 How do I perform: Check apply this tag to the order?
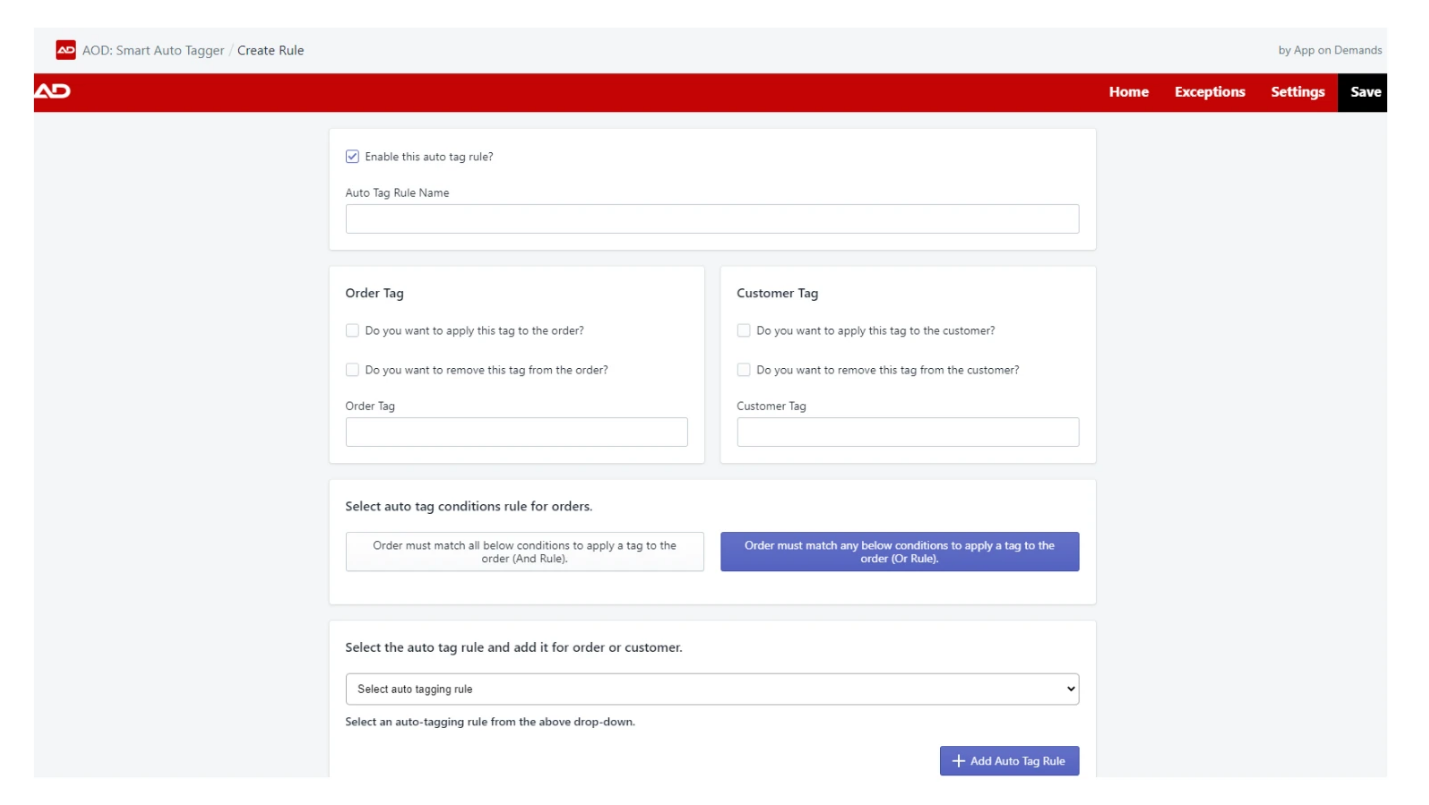[x=352, y=331]
